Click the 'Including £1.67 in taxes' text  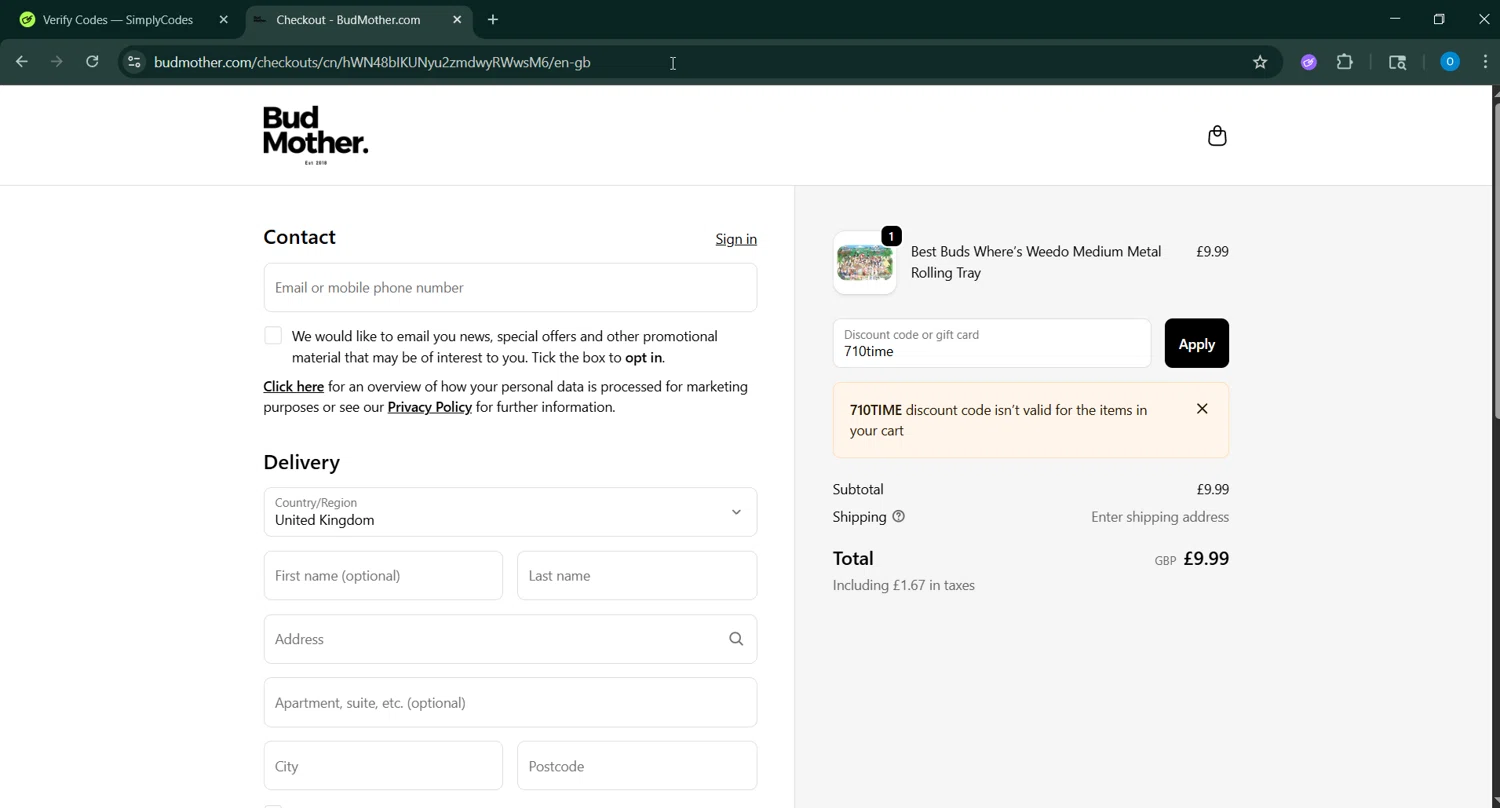[904, 586]
